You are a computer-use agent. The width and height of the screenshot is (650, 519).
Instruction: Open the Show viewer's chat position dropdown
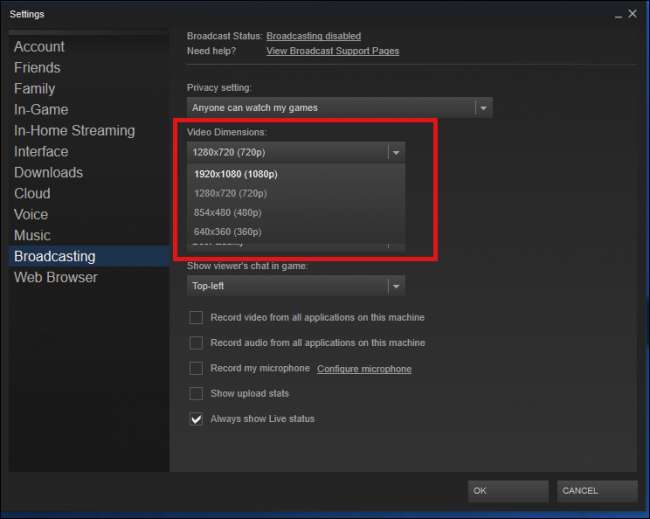point(296,286)
